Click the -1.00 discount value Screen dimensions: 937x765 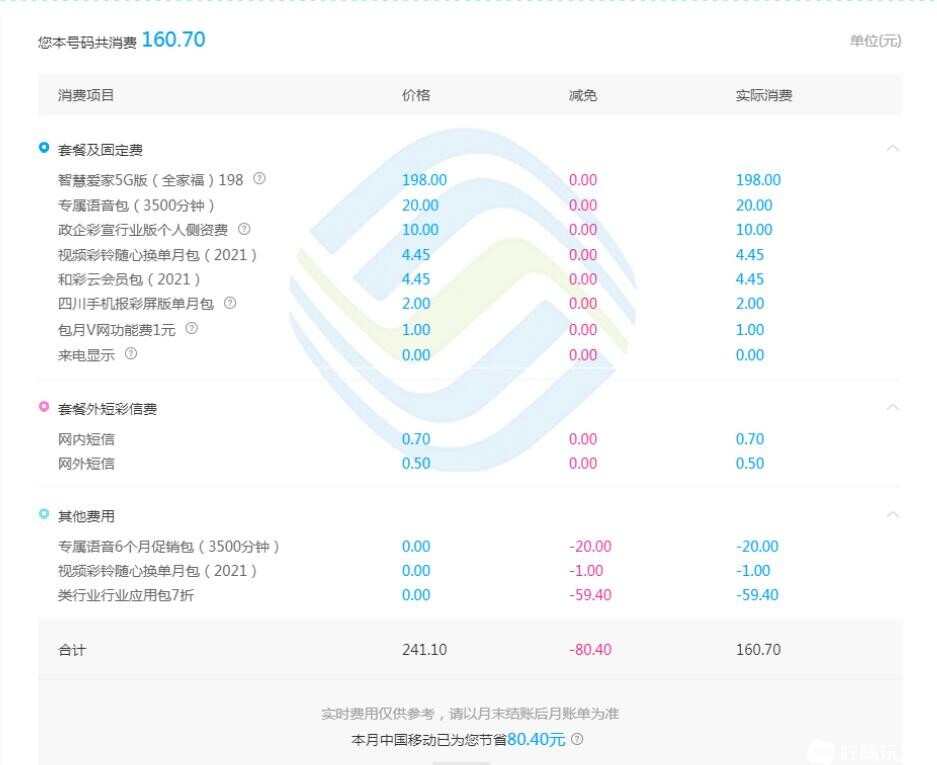[x=586, y=571]
